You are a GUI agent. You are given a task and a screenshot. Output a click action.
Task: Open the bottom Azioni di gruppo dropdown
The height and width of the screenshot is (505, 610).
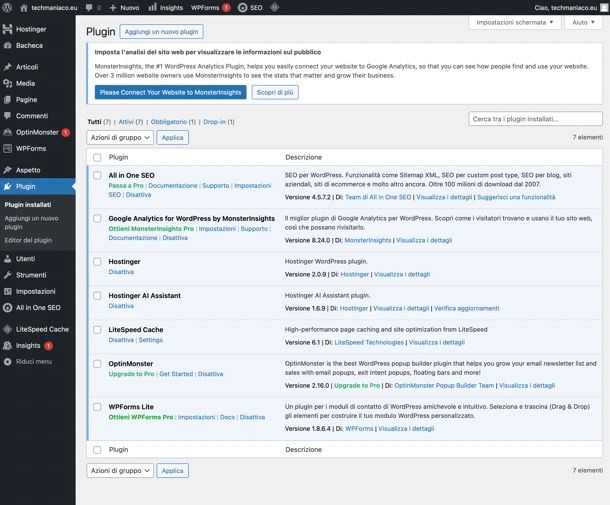tap(120, 470)
